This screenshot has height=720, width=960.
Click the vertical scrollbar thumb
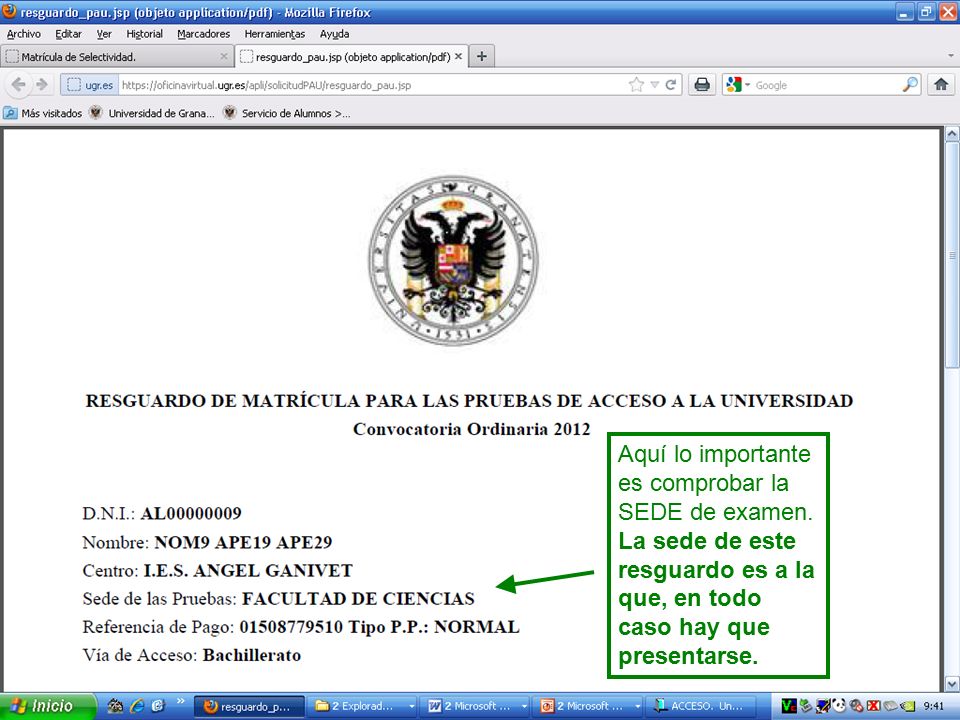(x=952, y=255)
